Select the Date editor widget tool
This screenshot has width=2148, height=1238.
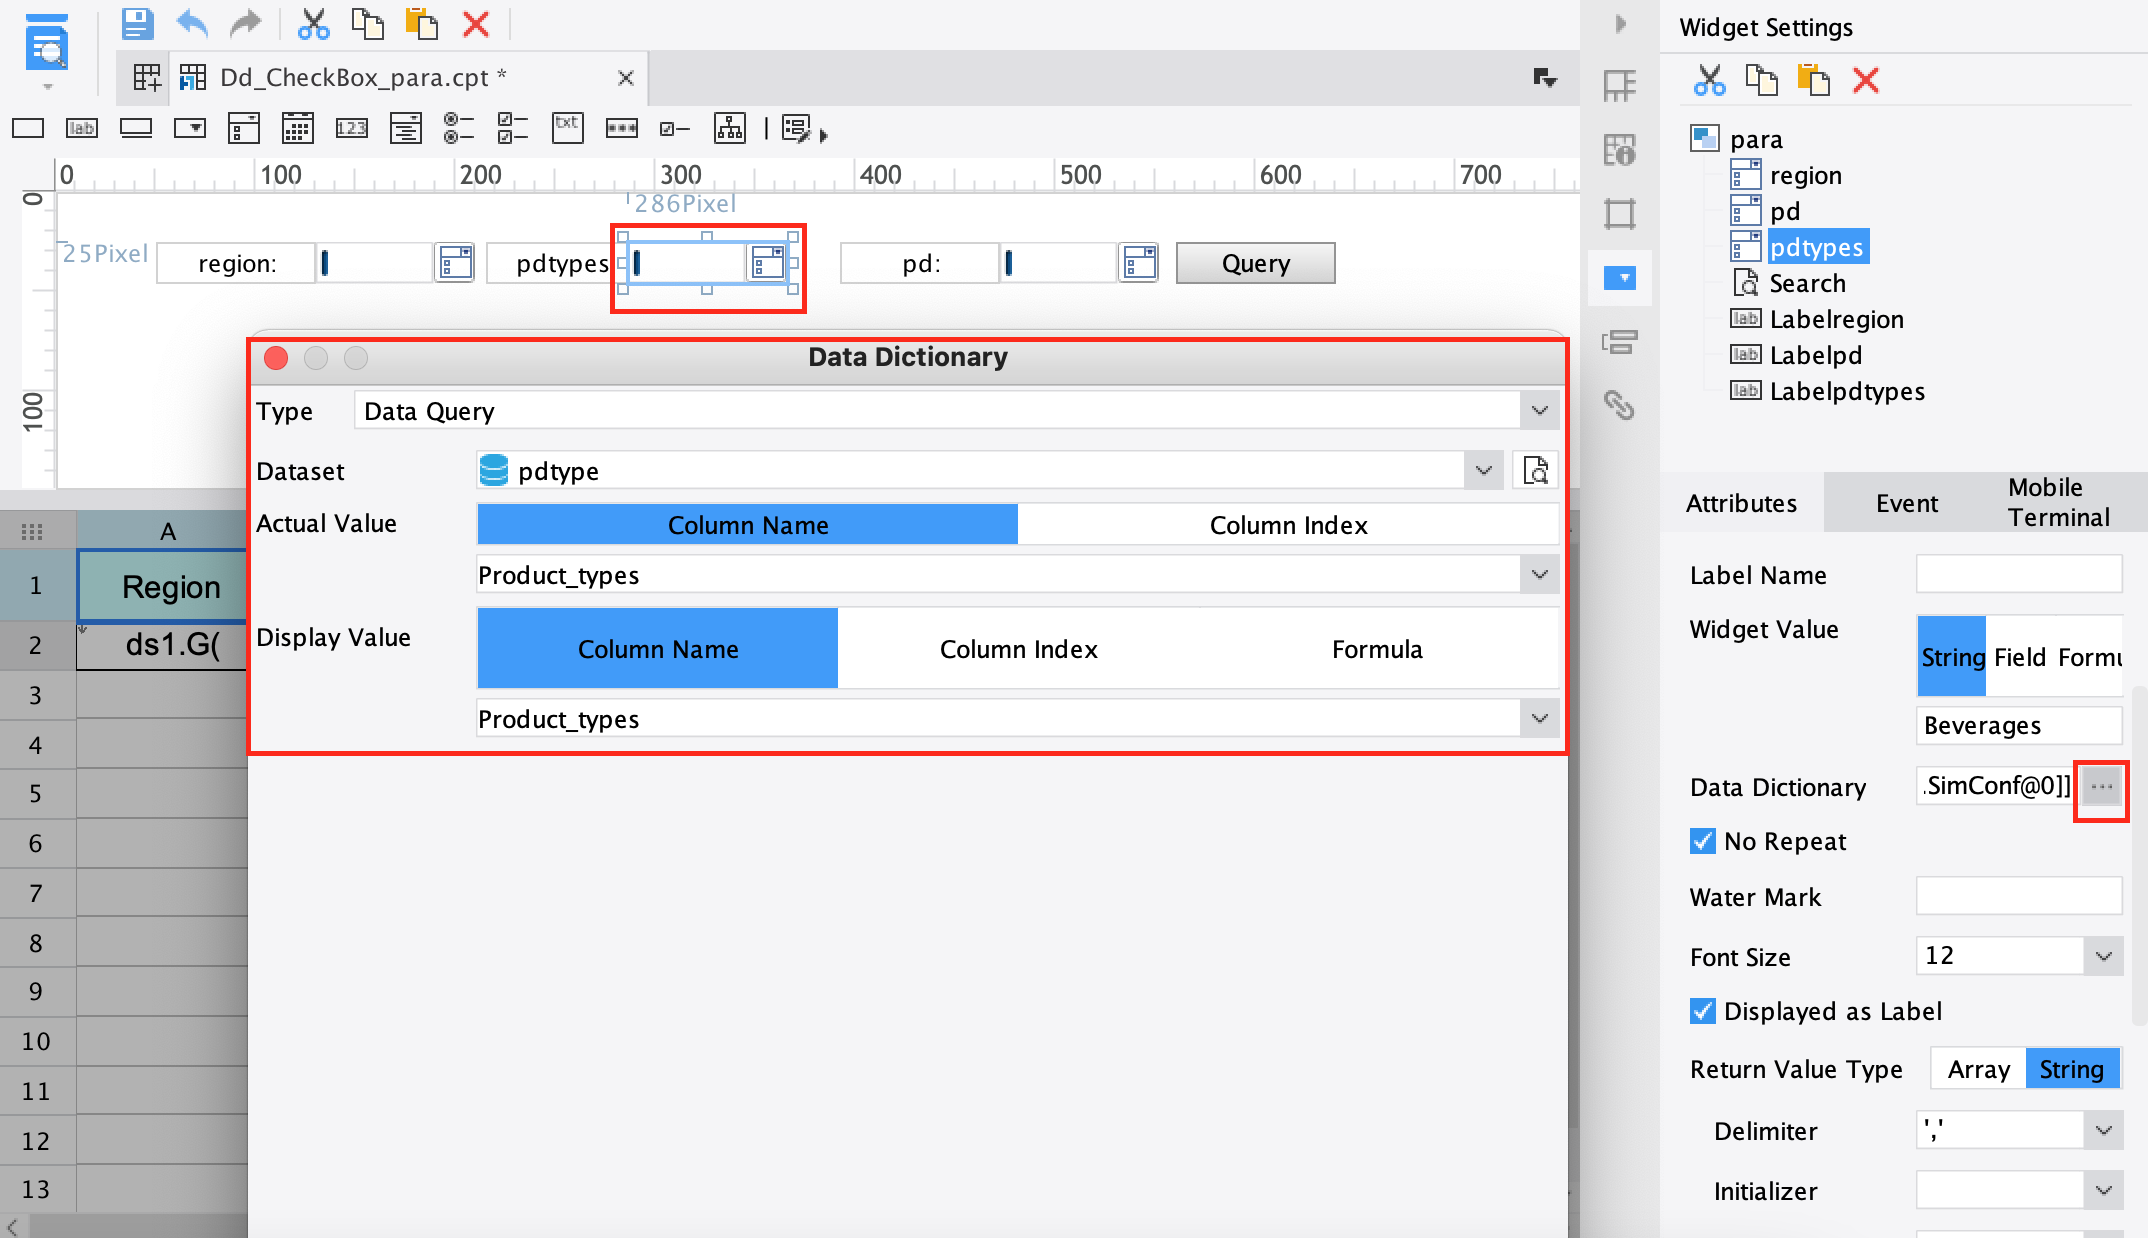pyautogui.click(x=297, y=128)
